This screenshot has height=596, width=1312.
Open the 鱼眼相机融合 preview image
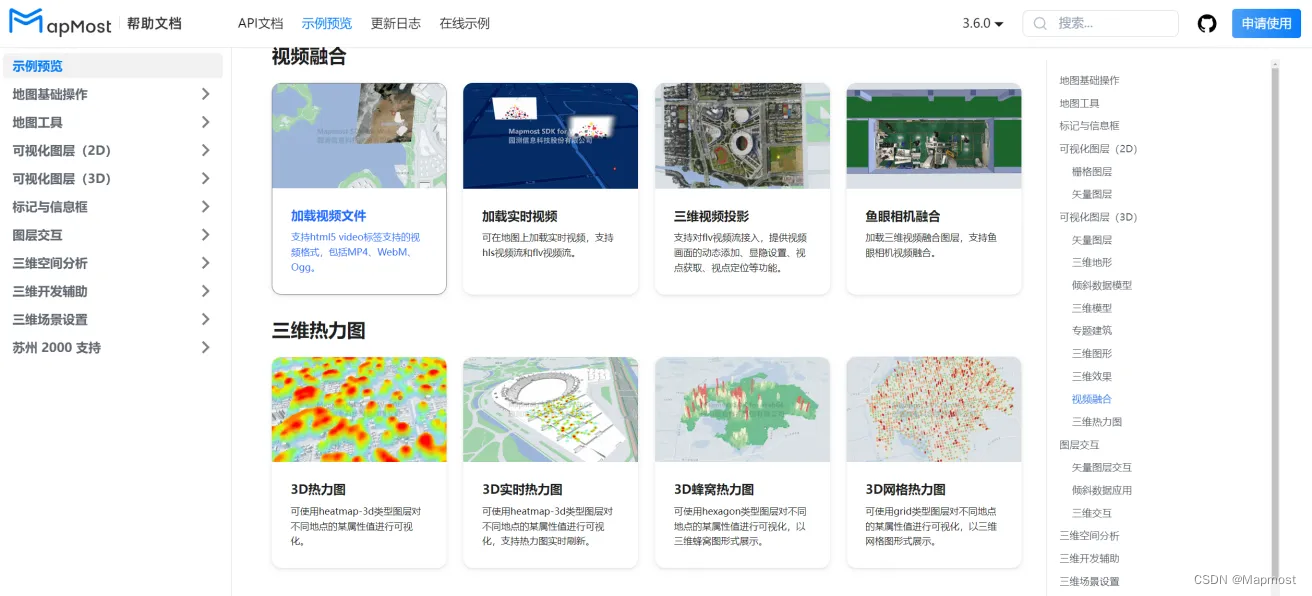click(933, 136)
